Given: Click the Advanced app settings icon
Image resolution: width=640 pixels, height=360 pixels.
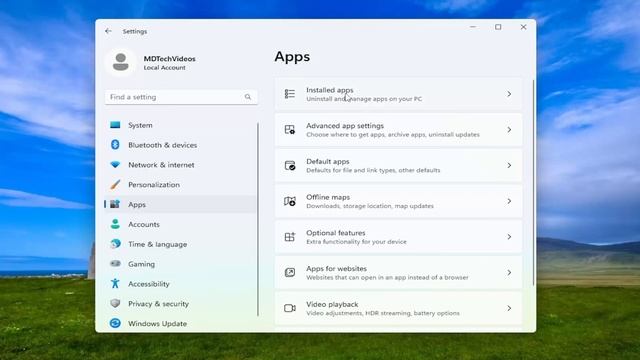Looking at the screenshot, I should (290, 130).
